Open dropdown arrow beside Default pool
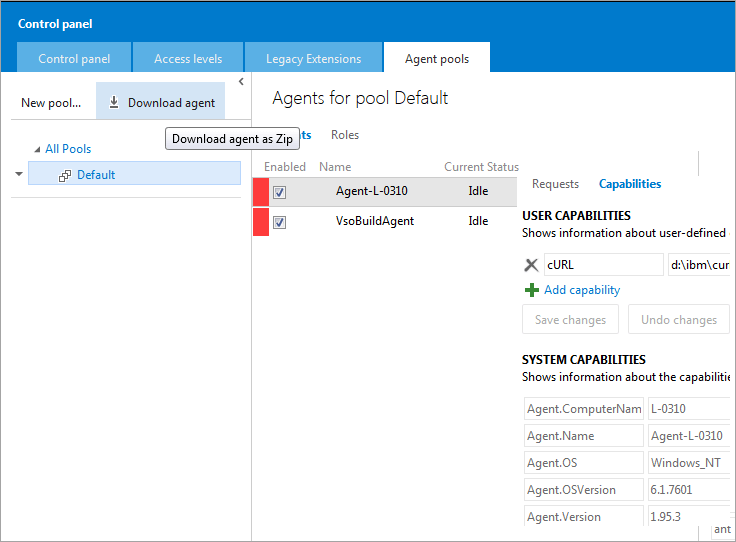 [x=19, y=174]
